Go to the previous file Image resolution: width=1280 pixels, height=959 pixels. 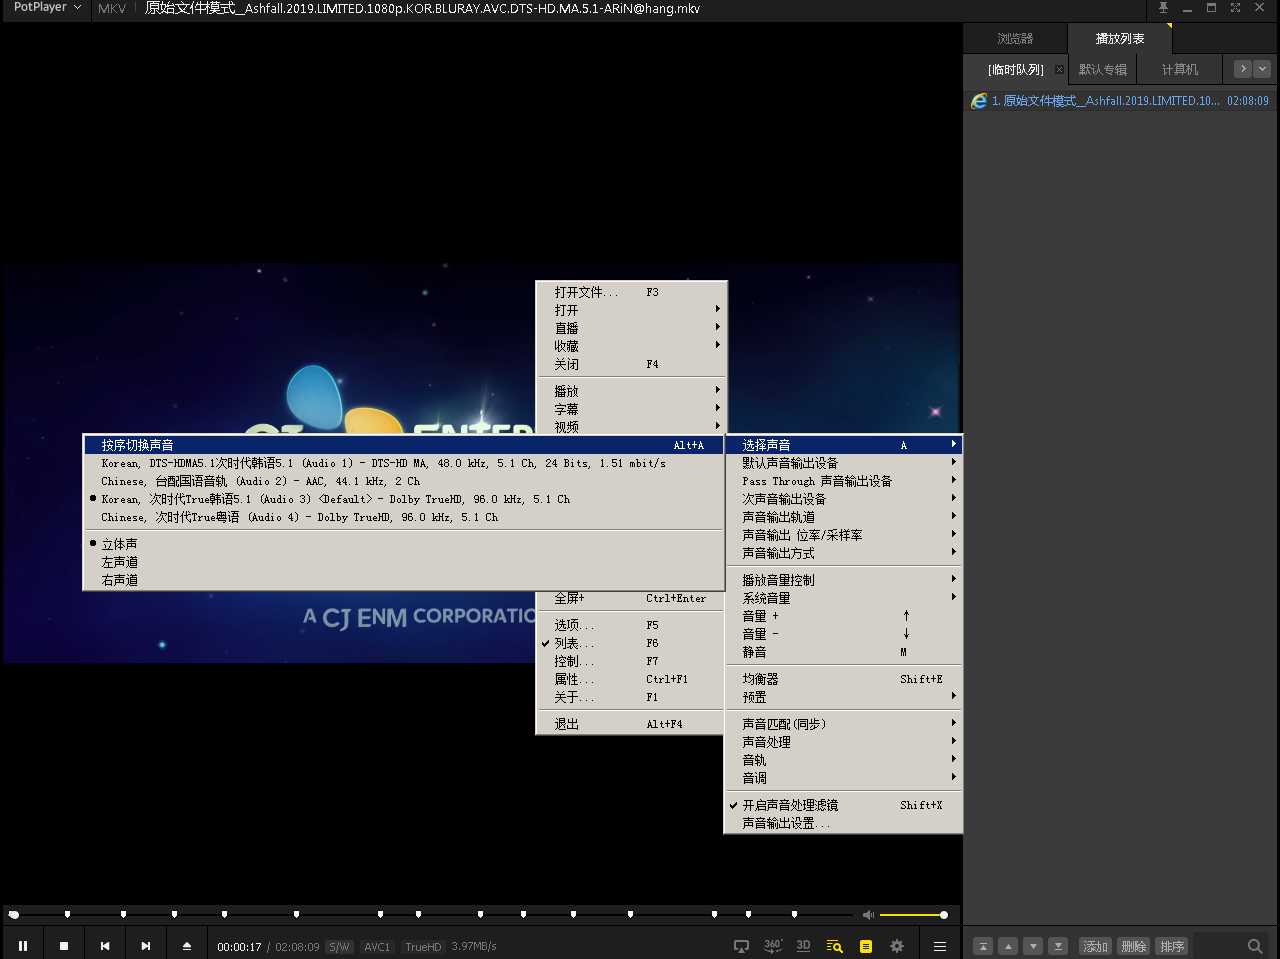(105, 945)
